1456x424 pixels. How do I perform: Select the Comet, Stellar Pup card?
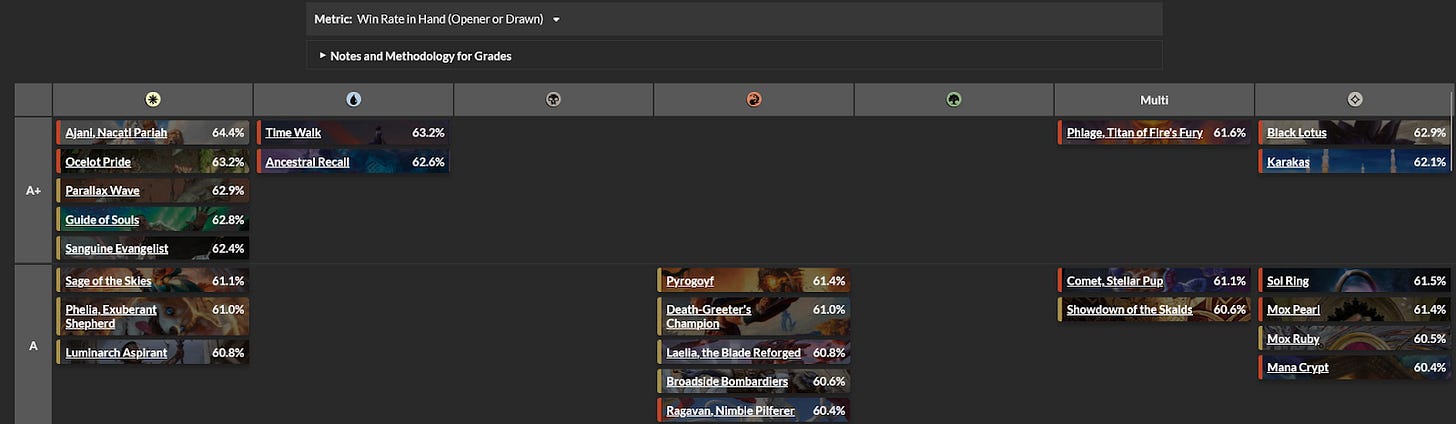pos(1154,281)
